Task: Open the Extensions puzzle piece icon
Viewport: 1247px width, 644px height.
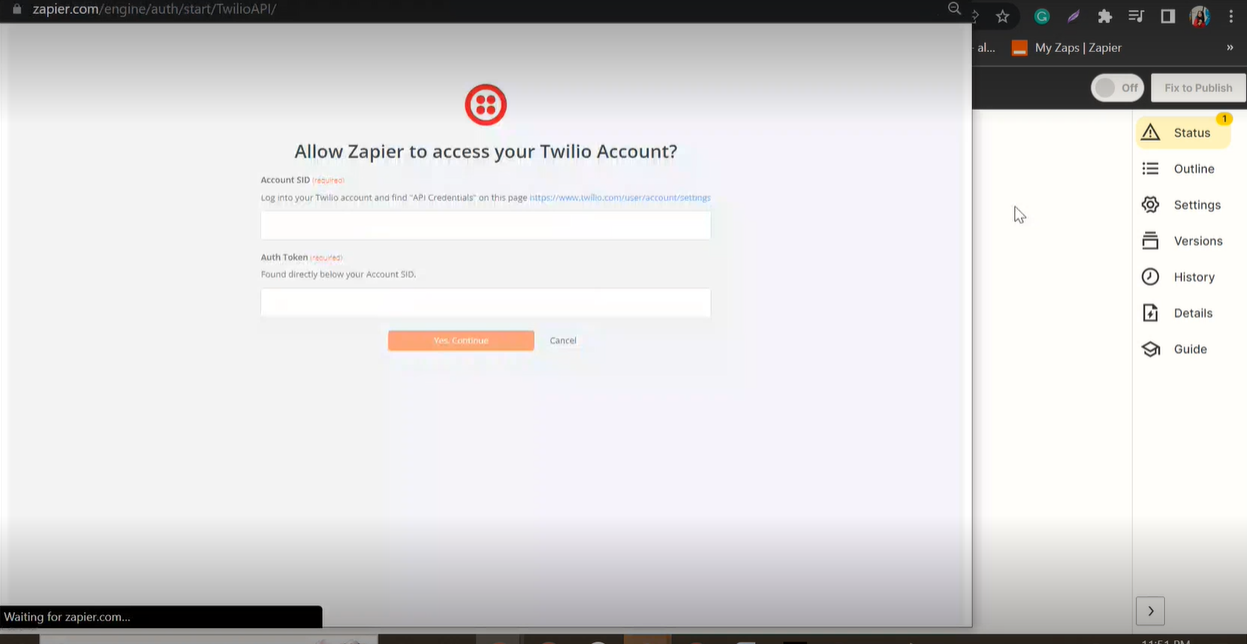Action: [x=1104, y=16]
